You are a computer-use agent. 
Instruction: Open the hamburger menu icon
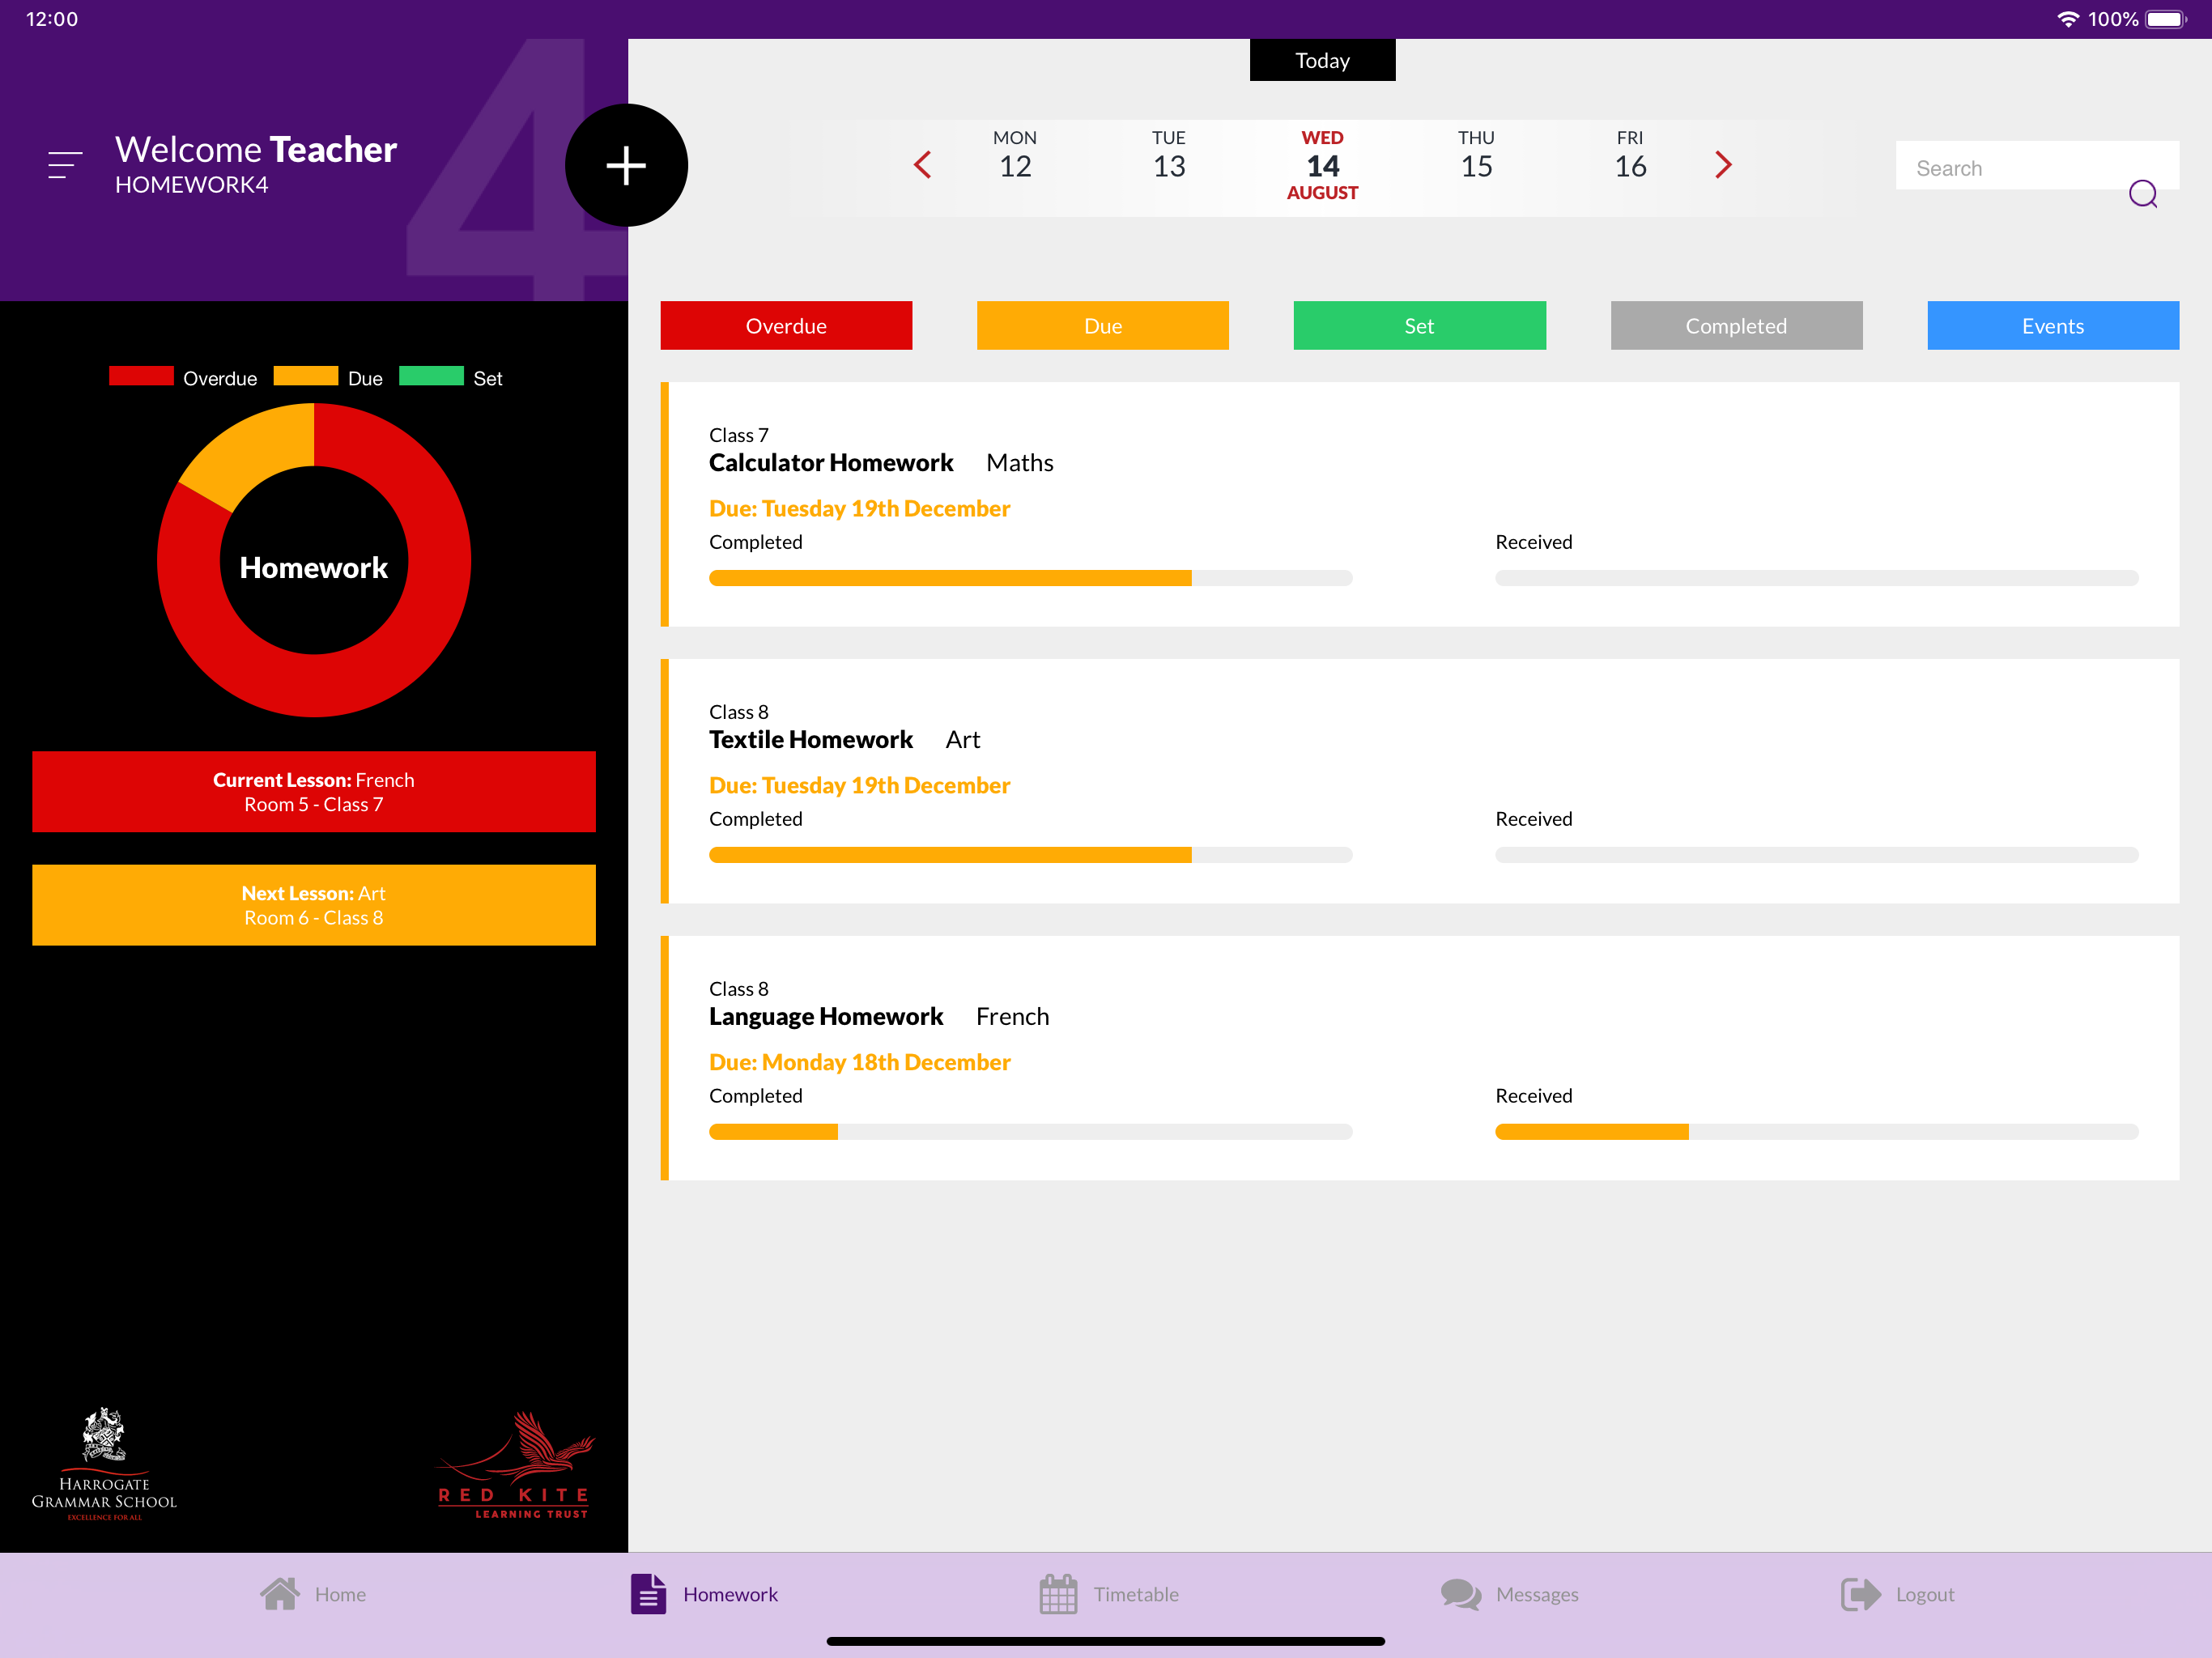point(65,165)
